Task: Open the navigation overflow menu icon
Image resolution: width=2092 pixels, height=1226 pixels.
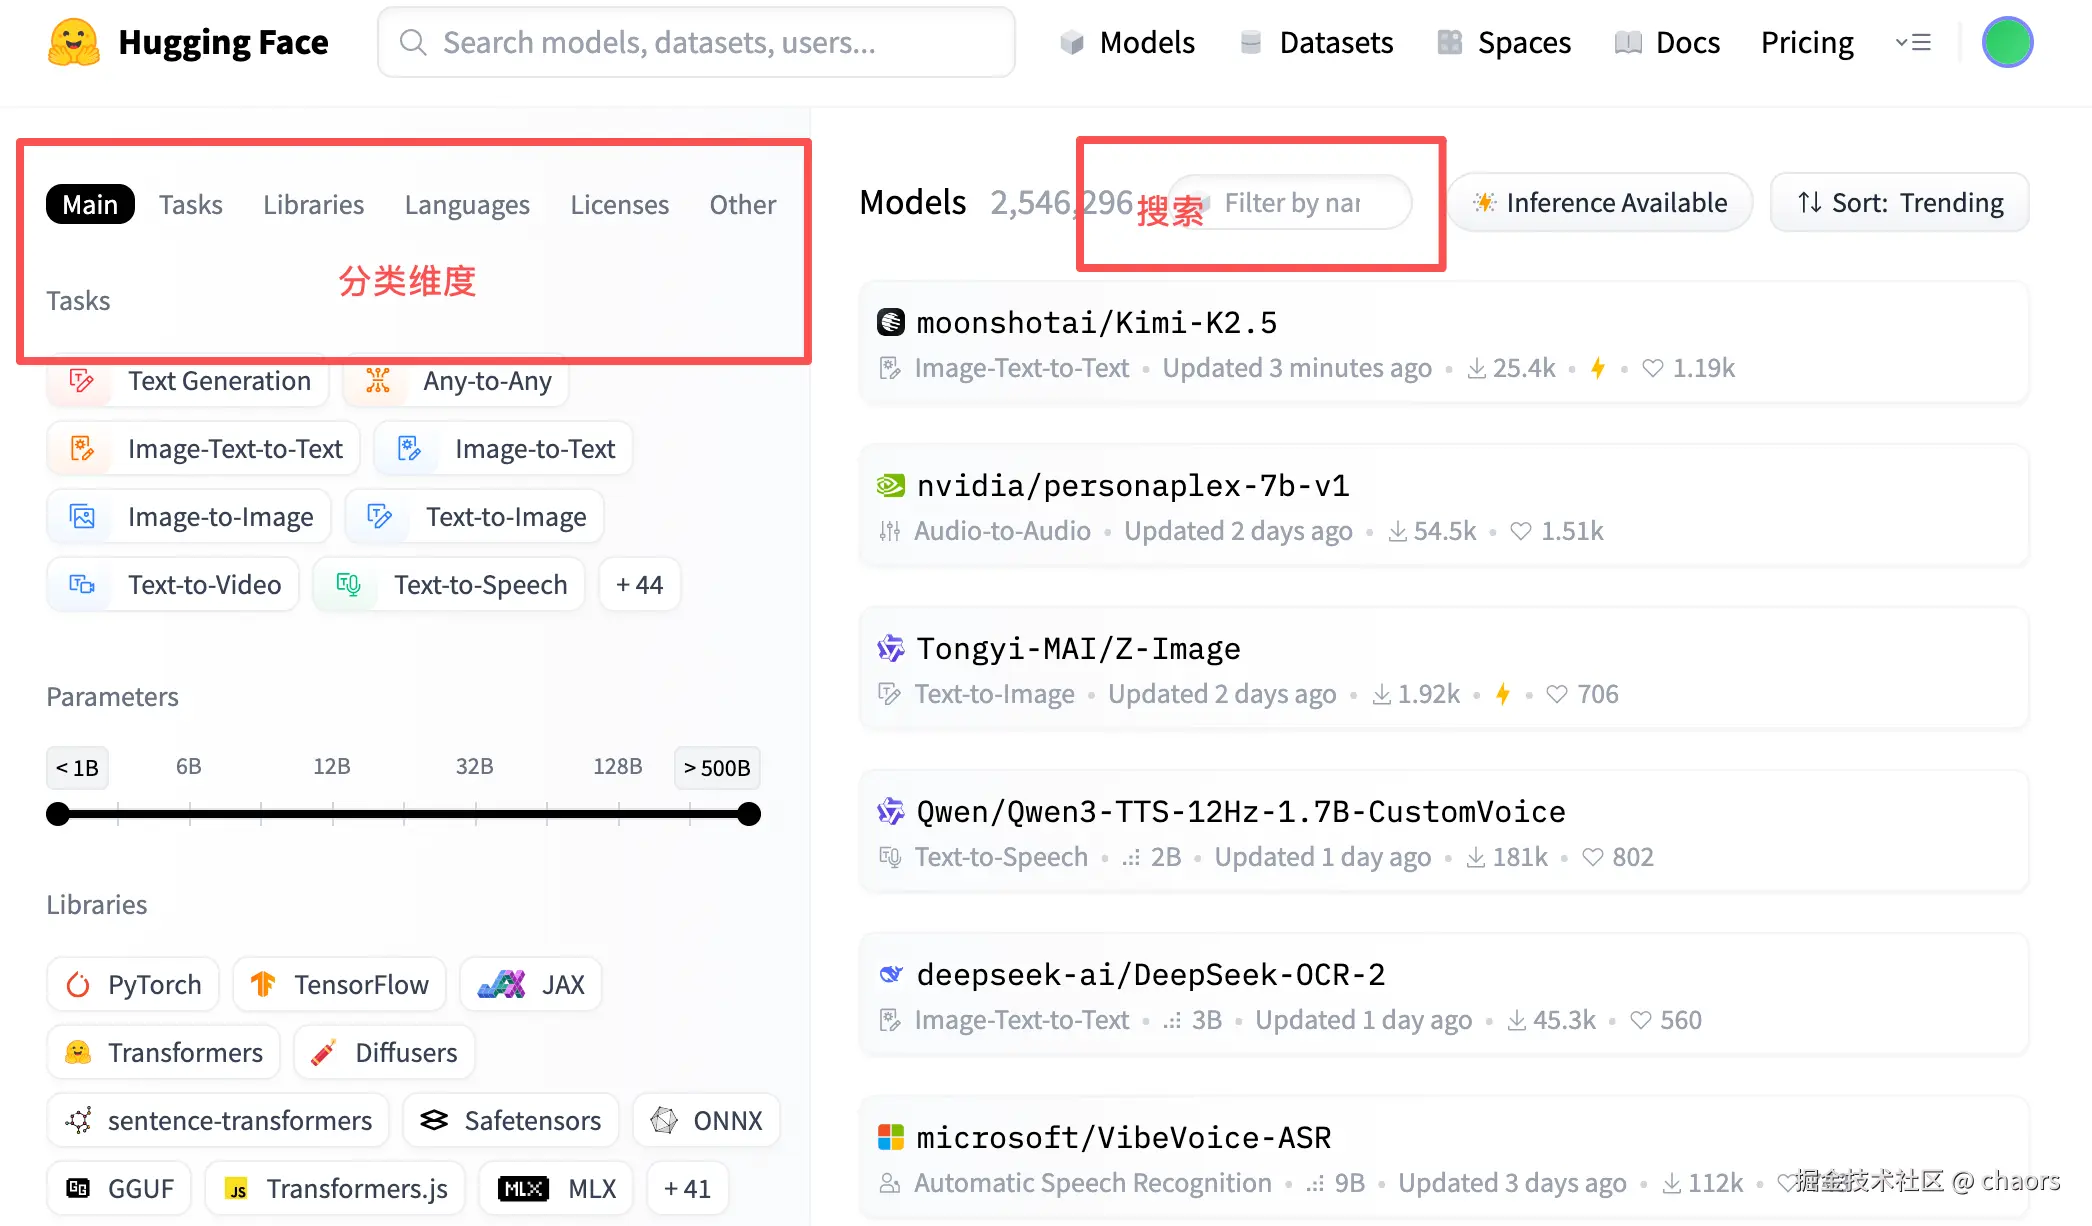Action: click(1913, 43)
